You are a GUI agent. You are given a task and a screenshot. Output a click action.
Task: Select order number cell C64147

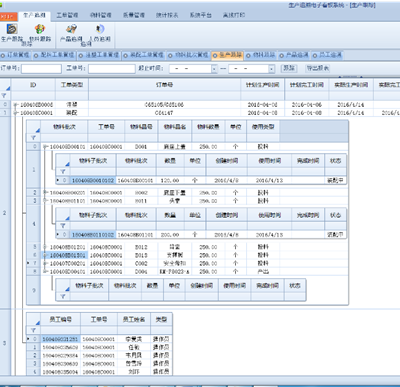[164, 113]
